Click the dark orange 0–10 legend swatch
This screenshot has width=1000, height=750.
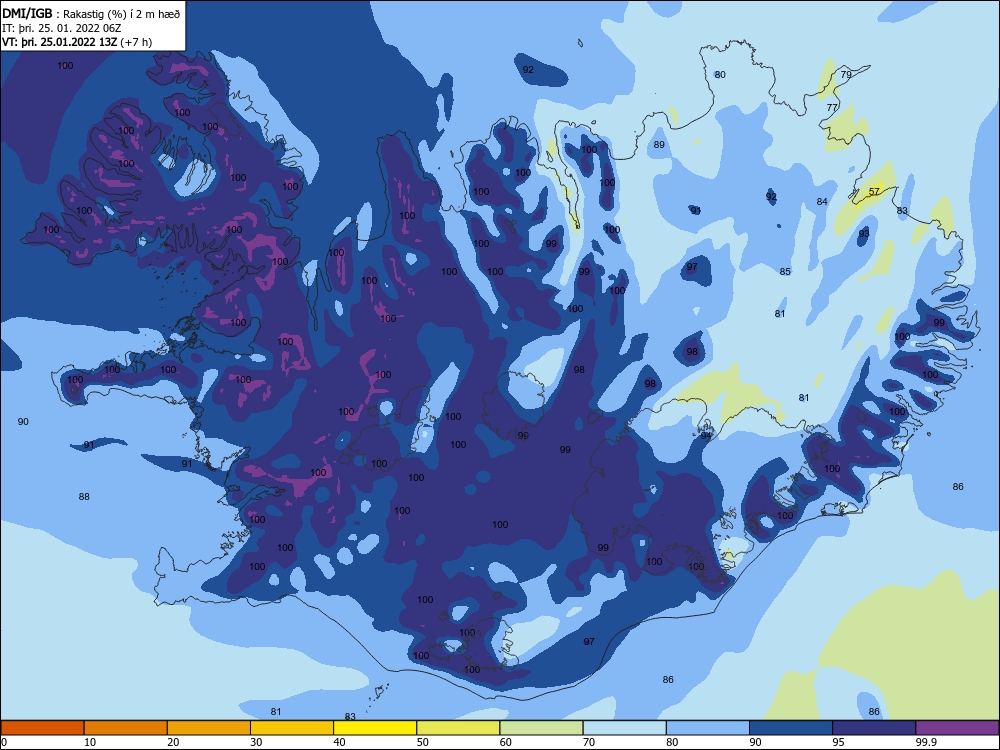tap(42, 728)
